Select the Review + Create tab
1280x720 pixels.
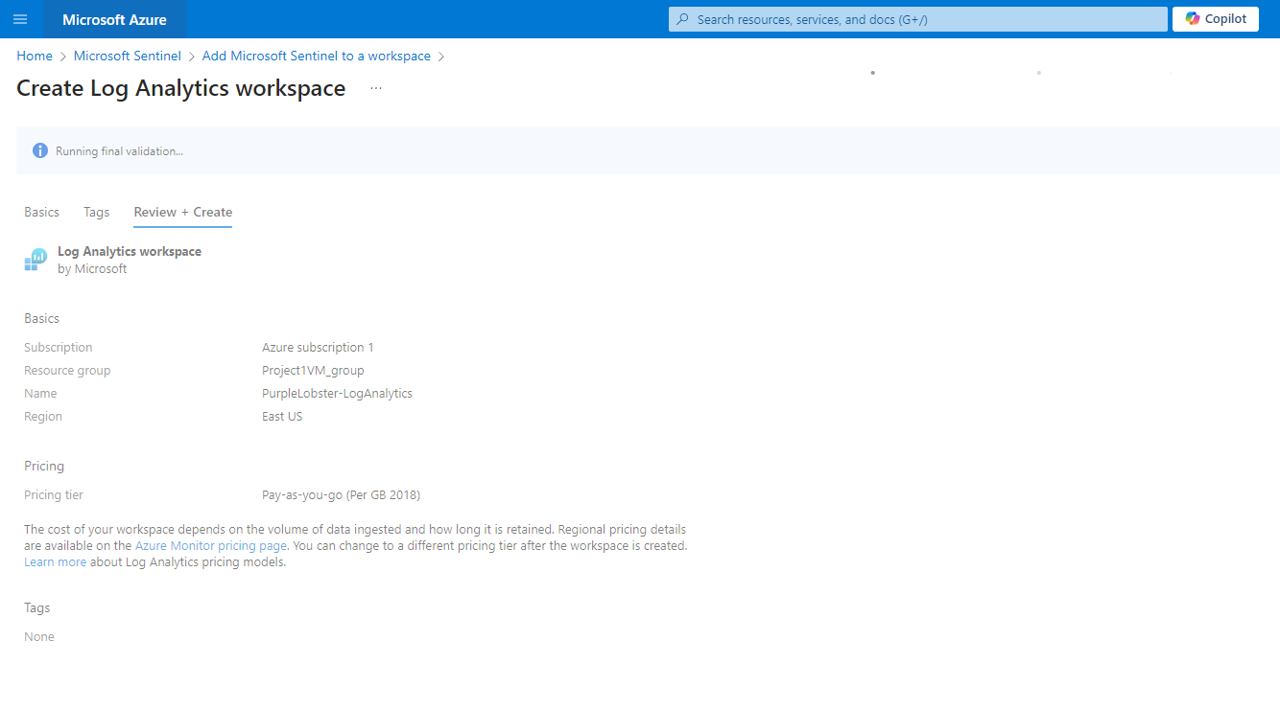[x=183, y=212]
